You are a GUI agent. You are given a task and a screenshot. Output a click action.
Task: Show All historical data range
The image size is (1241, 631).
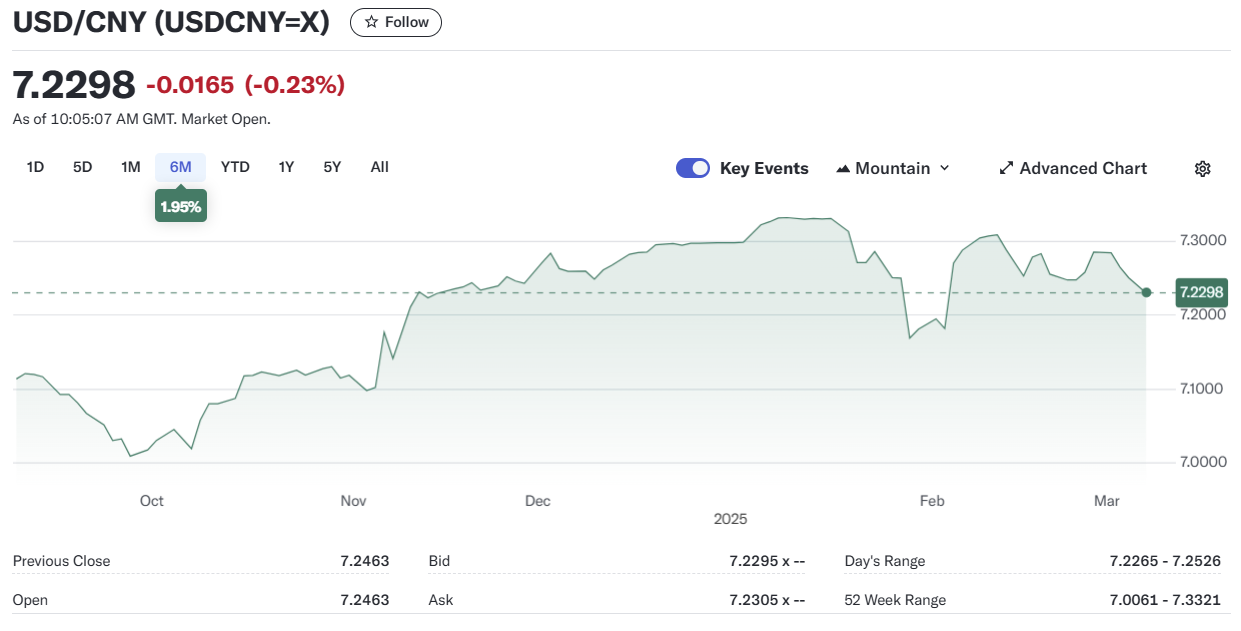[x=379, y=167]
